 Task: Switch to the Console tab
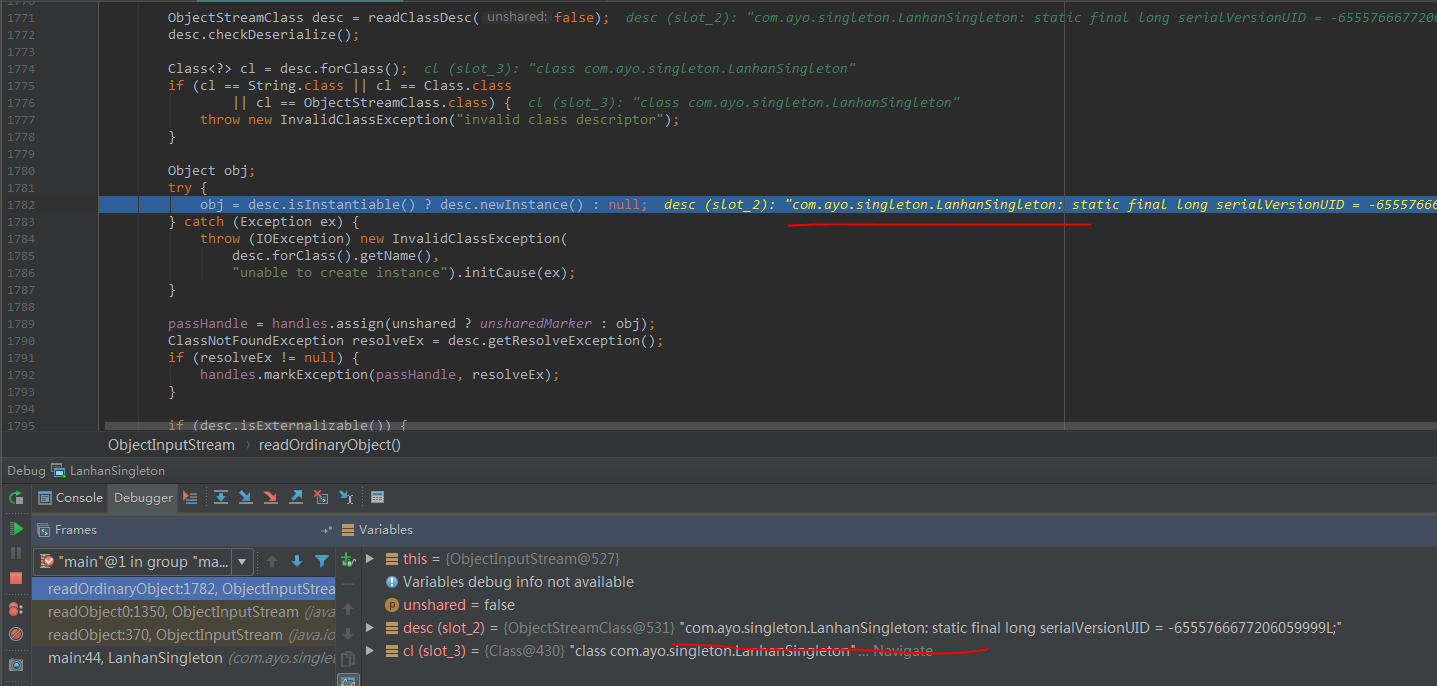tap(70, 498)
